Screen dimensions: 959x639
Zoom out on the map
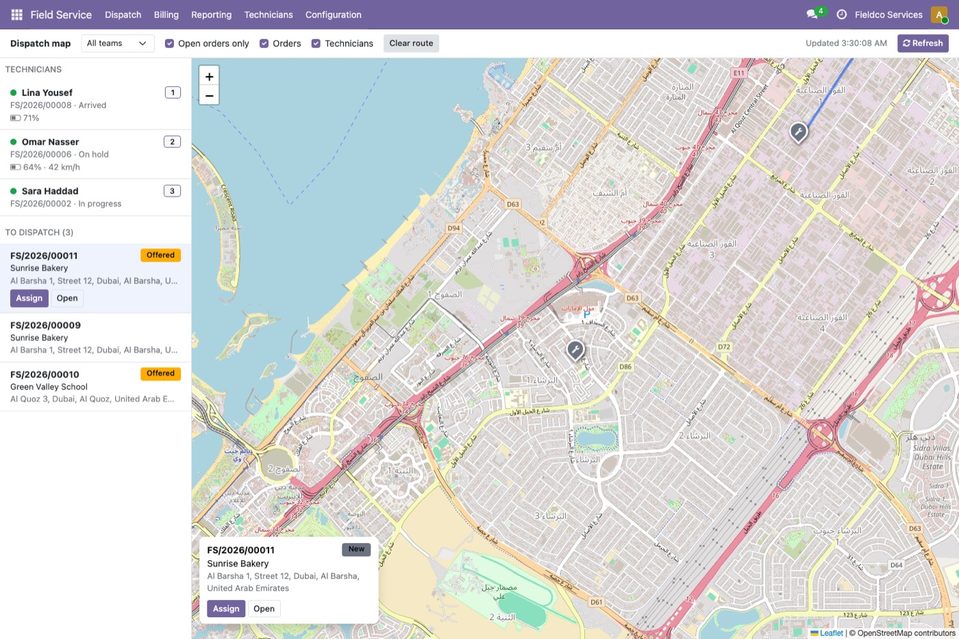209,95
